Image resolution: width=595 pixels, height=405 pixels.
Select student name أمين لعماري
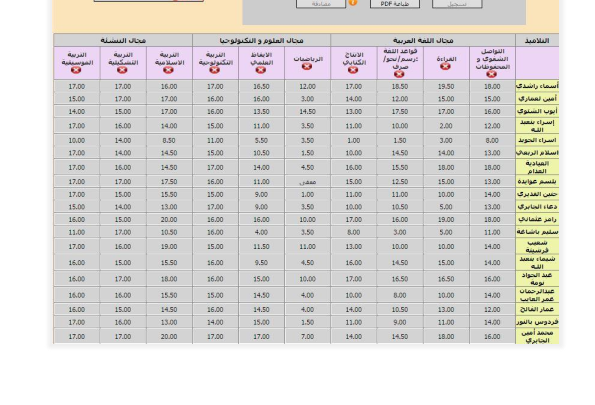point(537,99)
